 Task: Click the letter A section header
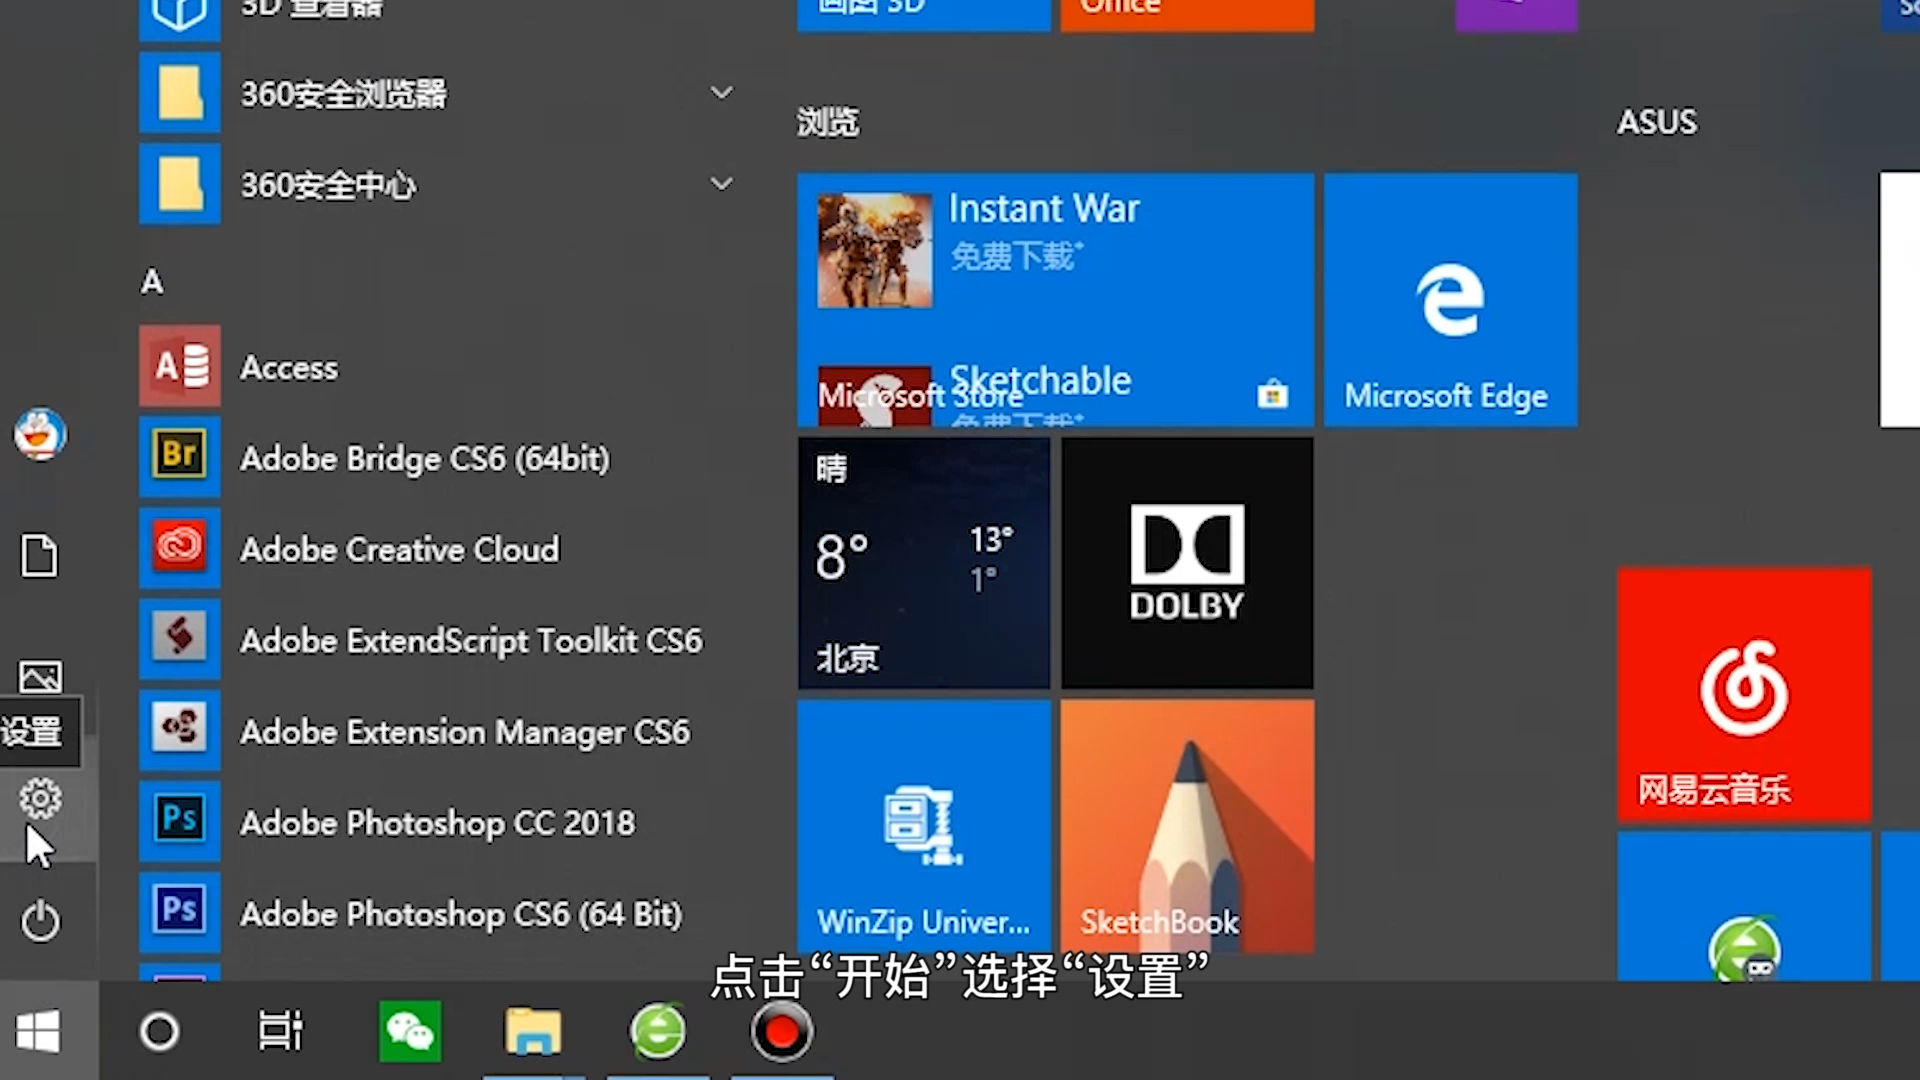pos(152,282)
